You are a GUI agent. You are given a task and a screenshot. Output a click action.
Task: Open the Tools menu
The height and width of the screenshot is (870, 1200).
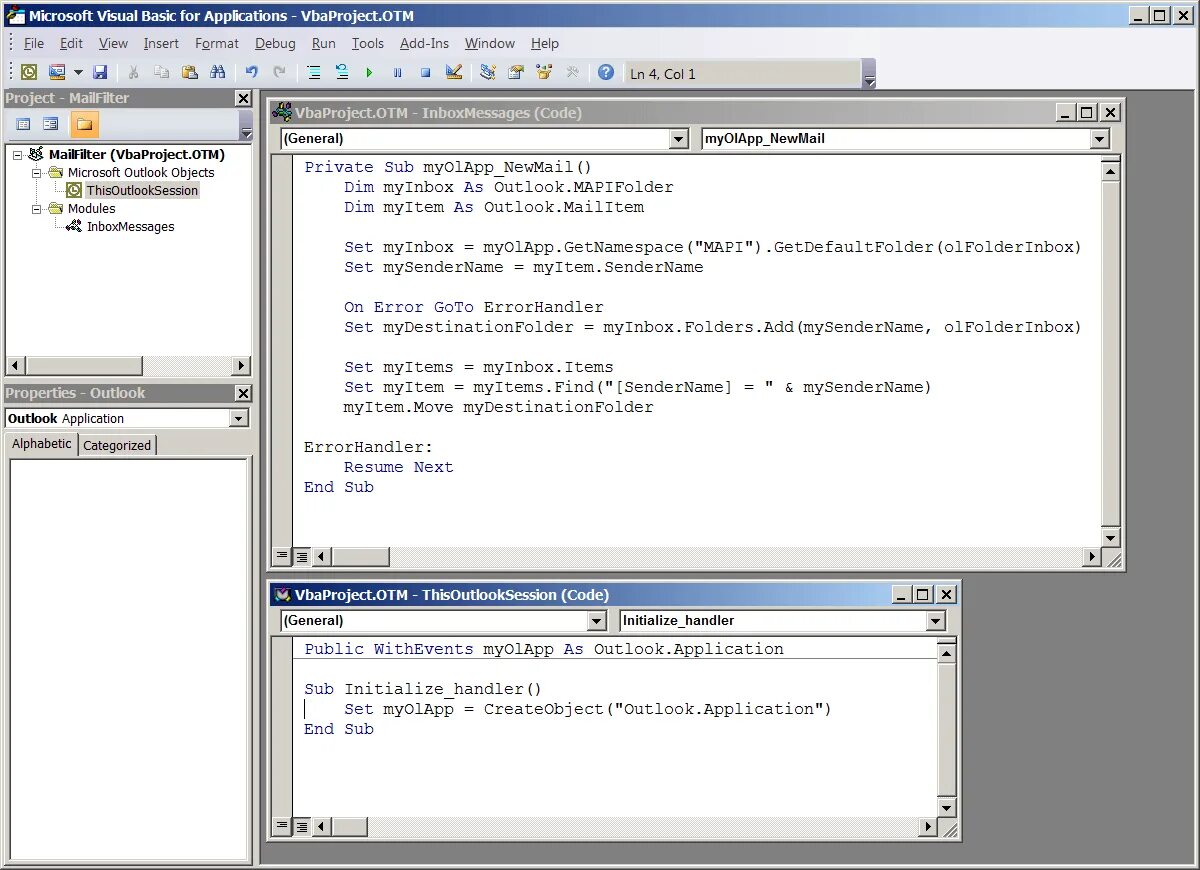pos(368,43)
